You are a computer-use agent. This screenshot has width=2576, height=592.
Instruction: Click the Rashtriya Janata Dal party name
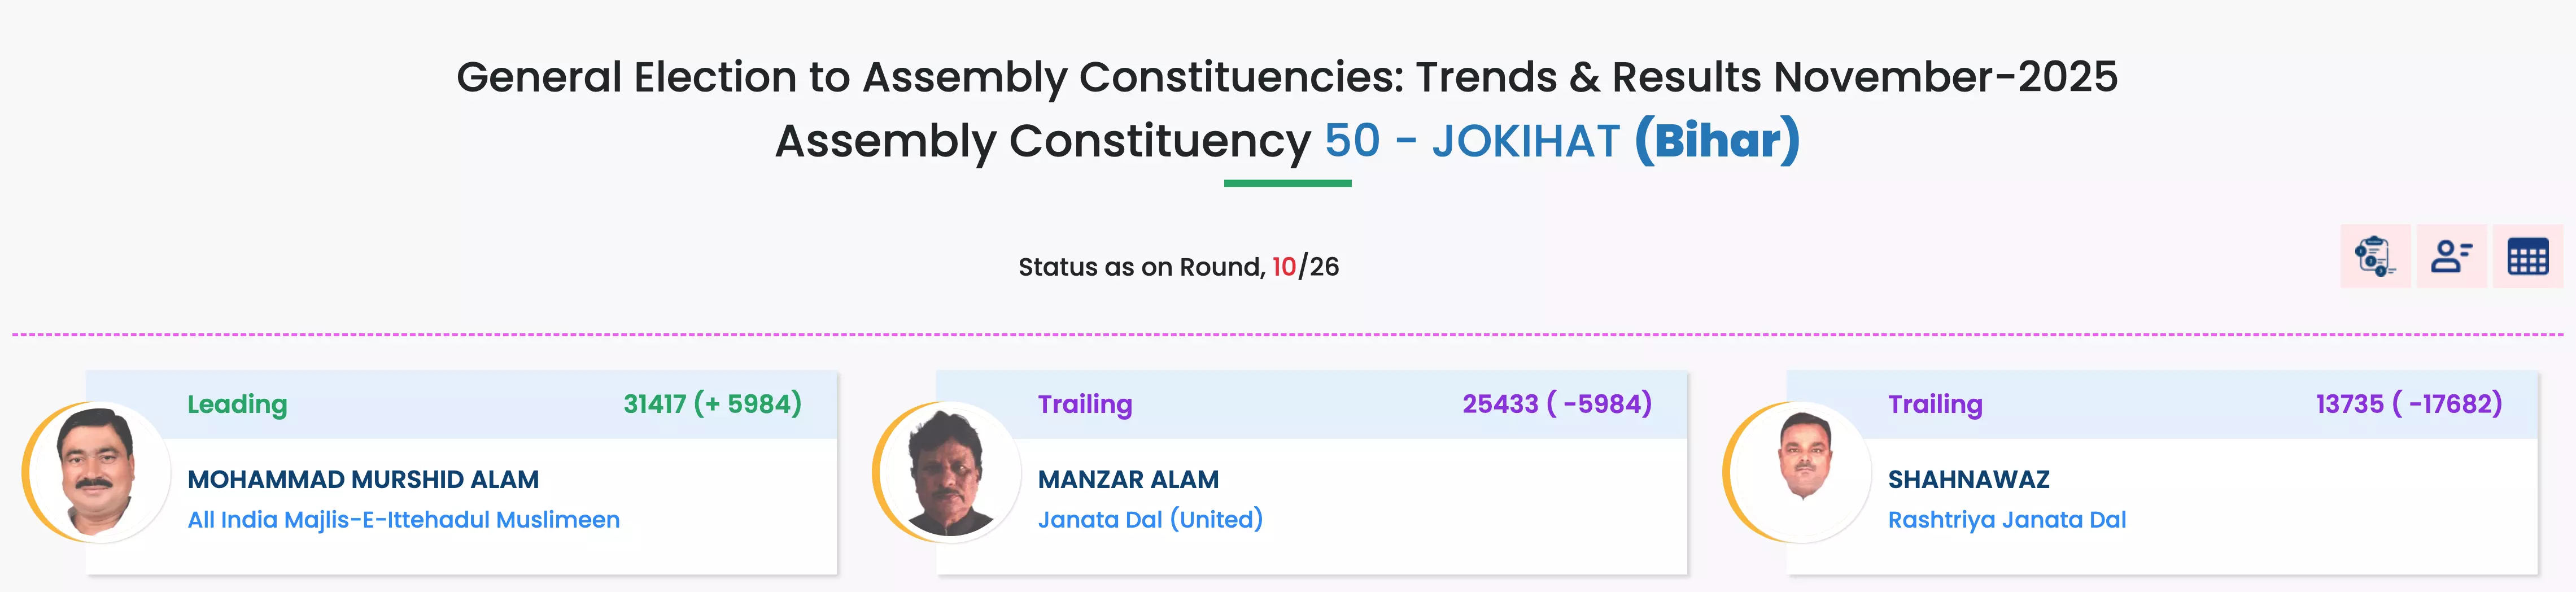coord(2006,520)
